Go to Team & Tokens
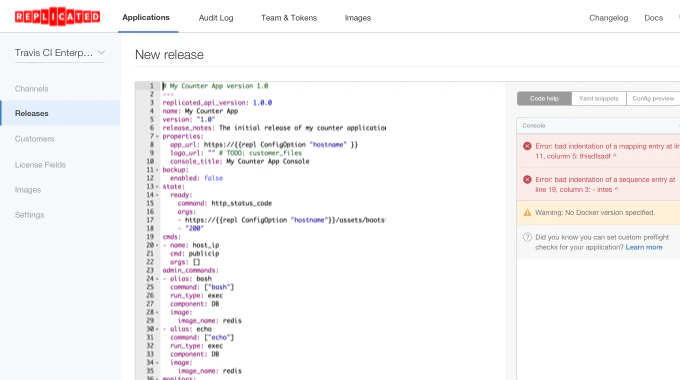The height and width of the screenshot is (380, 680). (289, 18)
